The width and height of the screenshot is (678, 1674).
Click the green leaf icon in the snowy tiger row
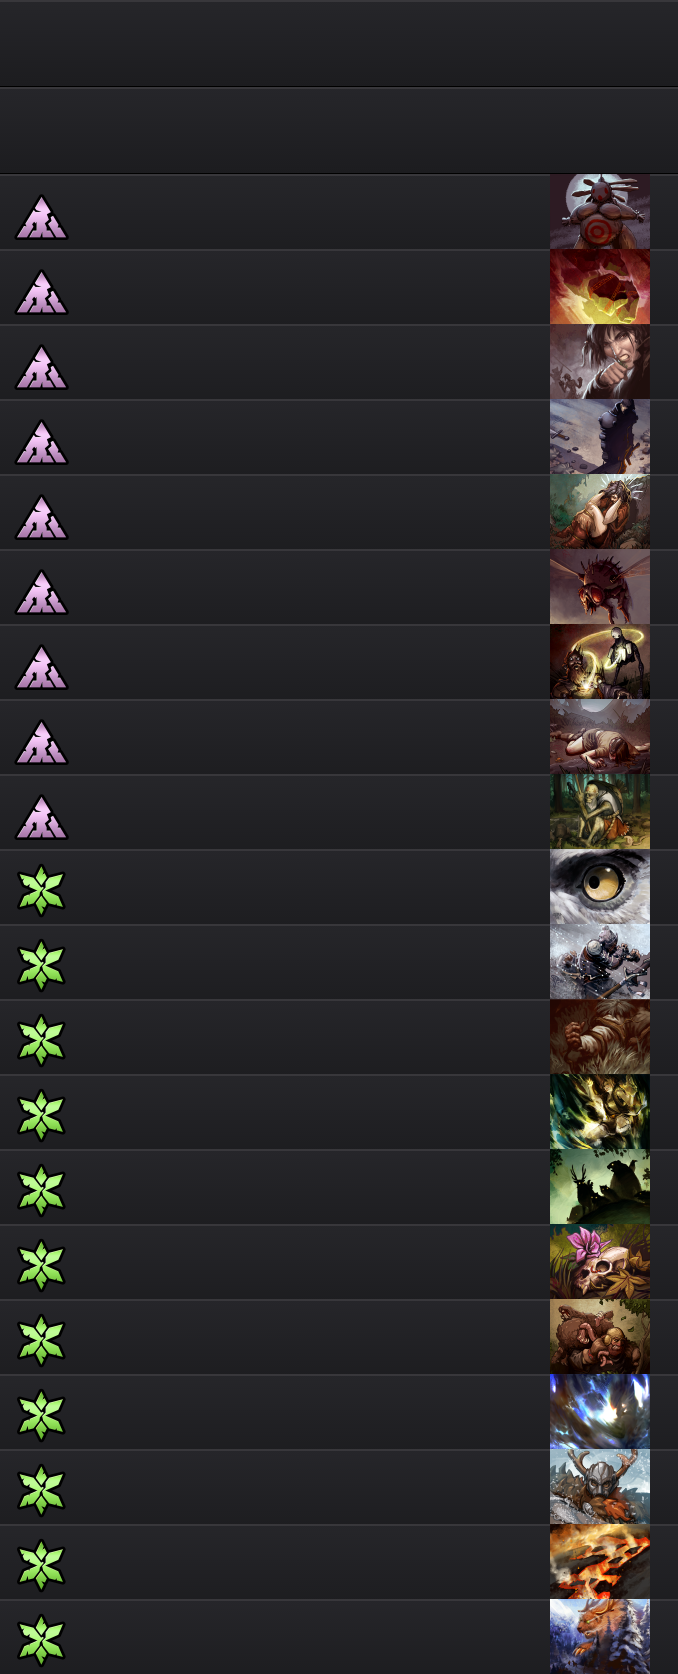tap(41, 1640)
